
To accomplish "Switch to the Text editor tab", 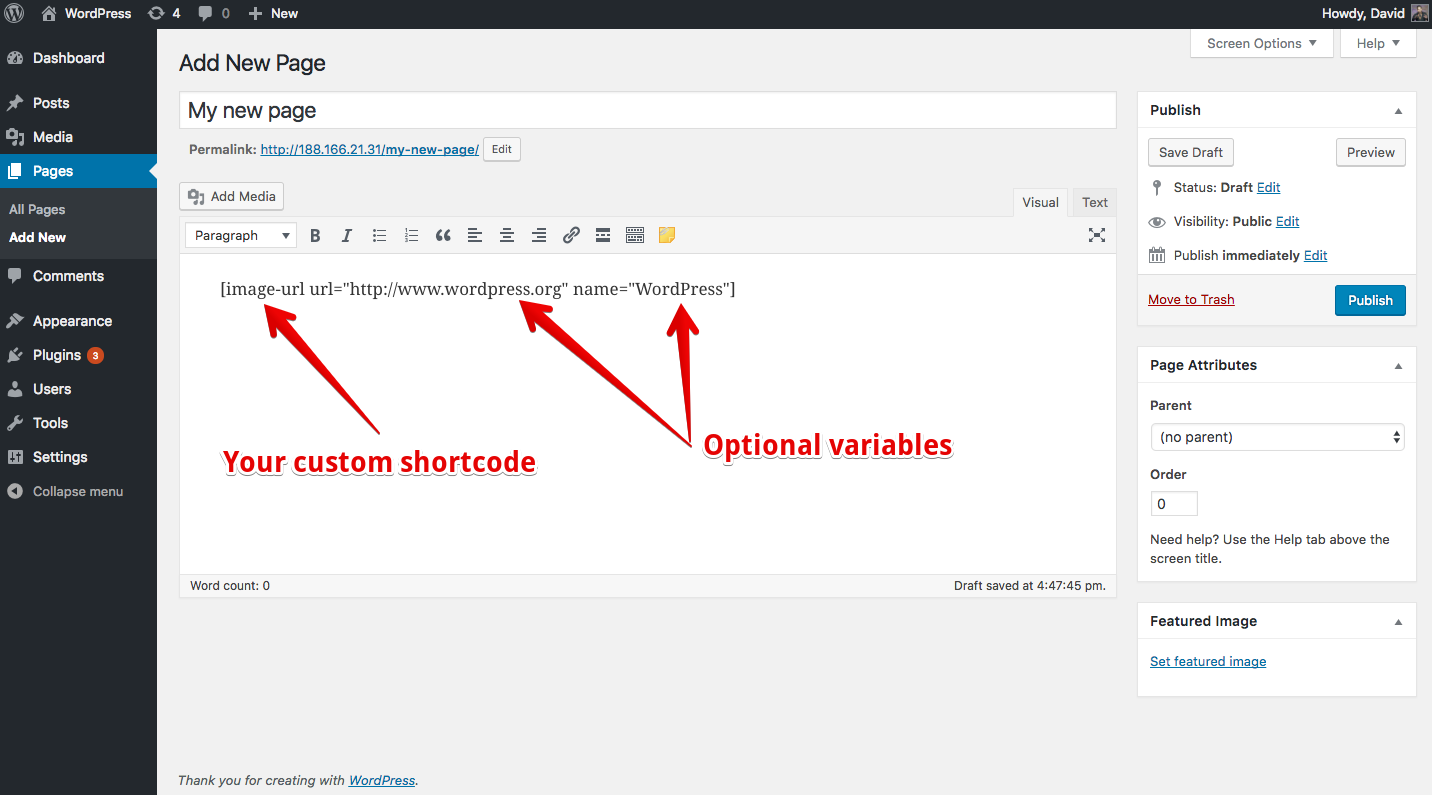I will tap(1095, 202).
